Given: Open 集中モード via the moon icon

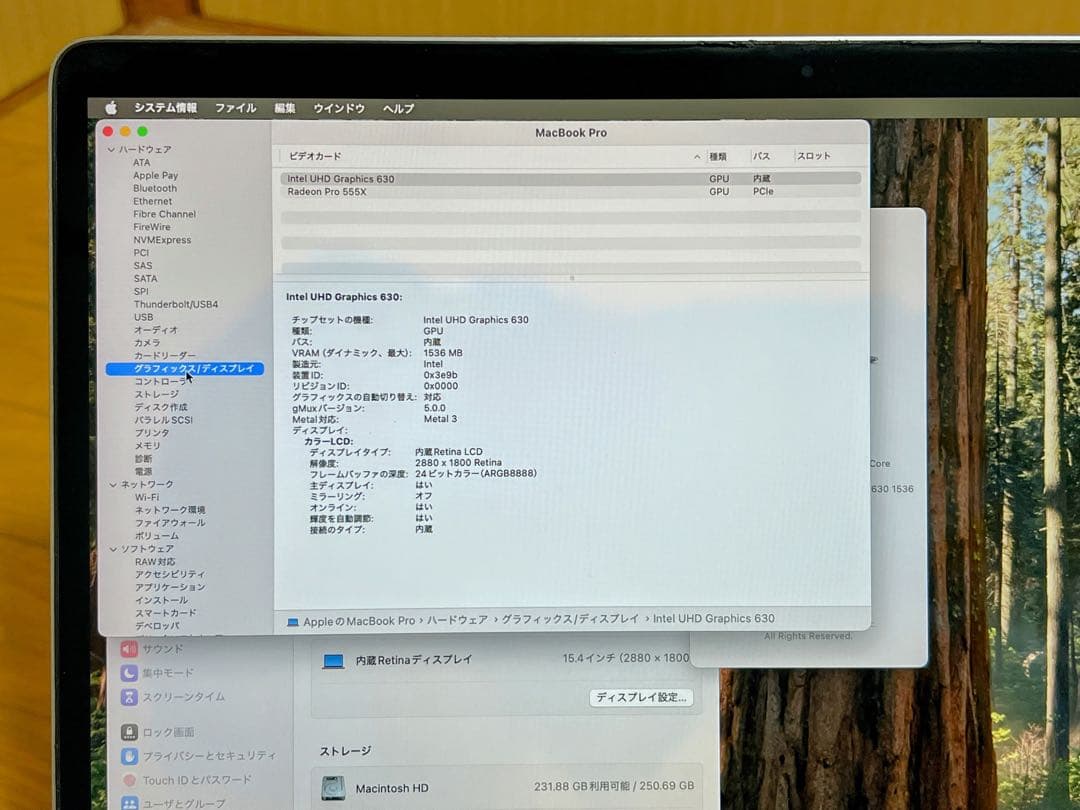Looking at the screenshot, I should click(x=128, y=673).
